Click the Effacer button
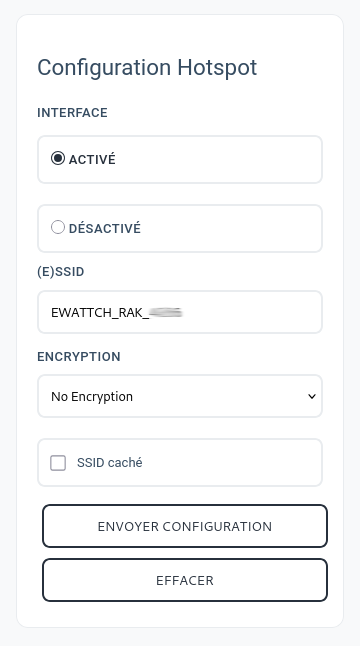Screen dimensions: 360x646 click(185, 580)
